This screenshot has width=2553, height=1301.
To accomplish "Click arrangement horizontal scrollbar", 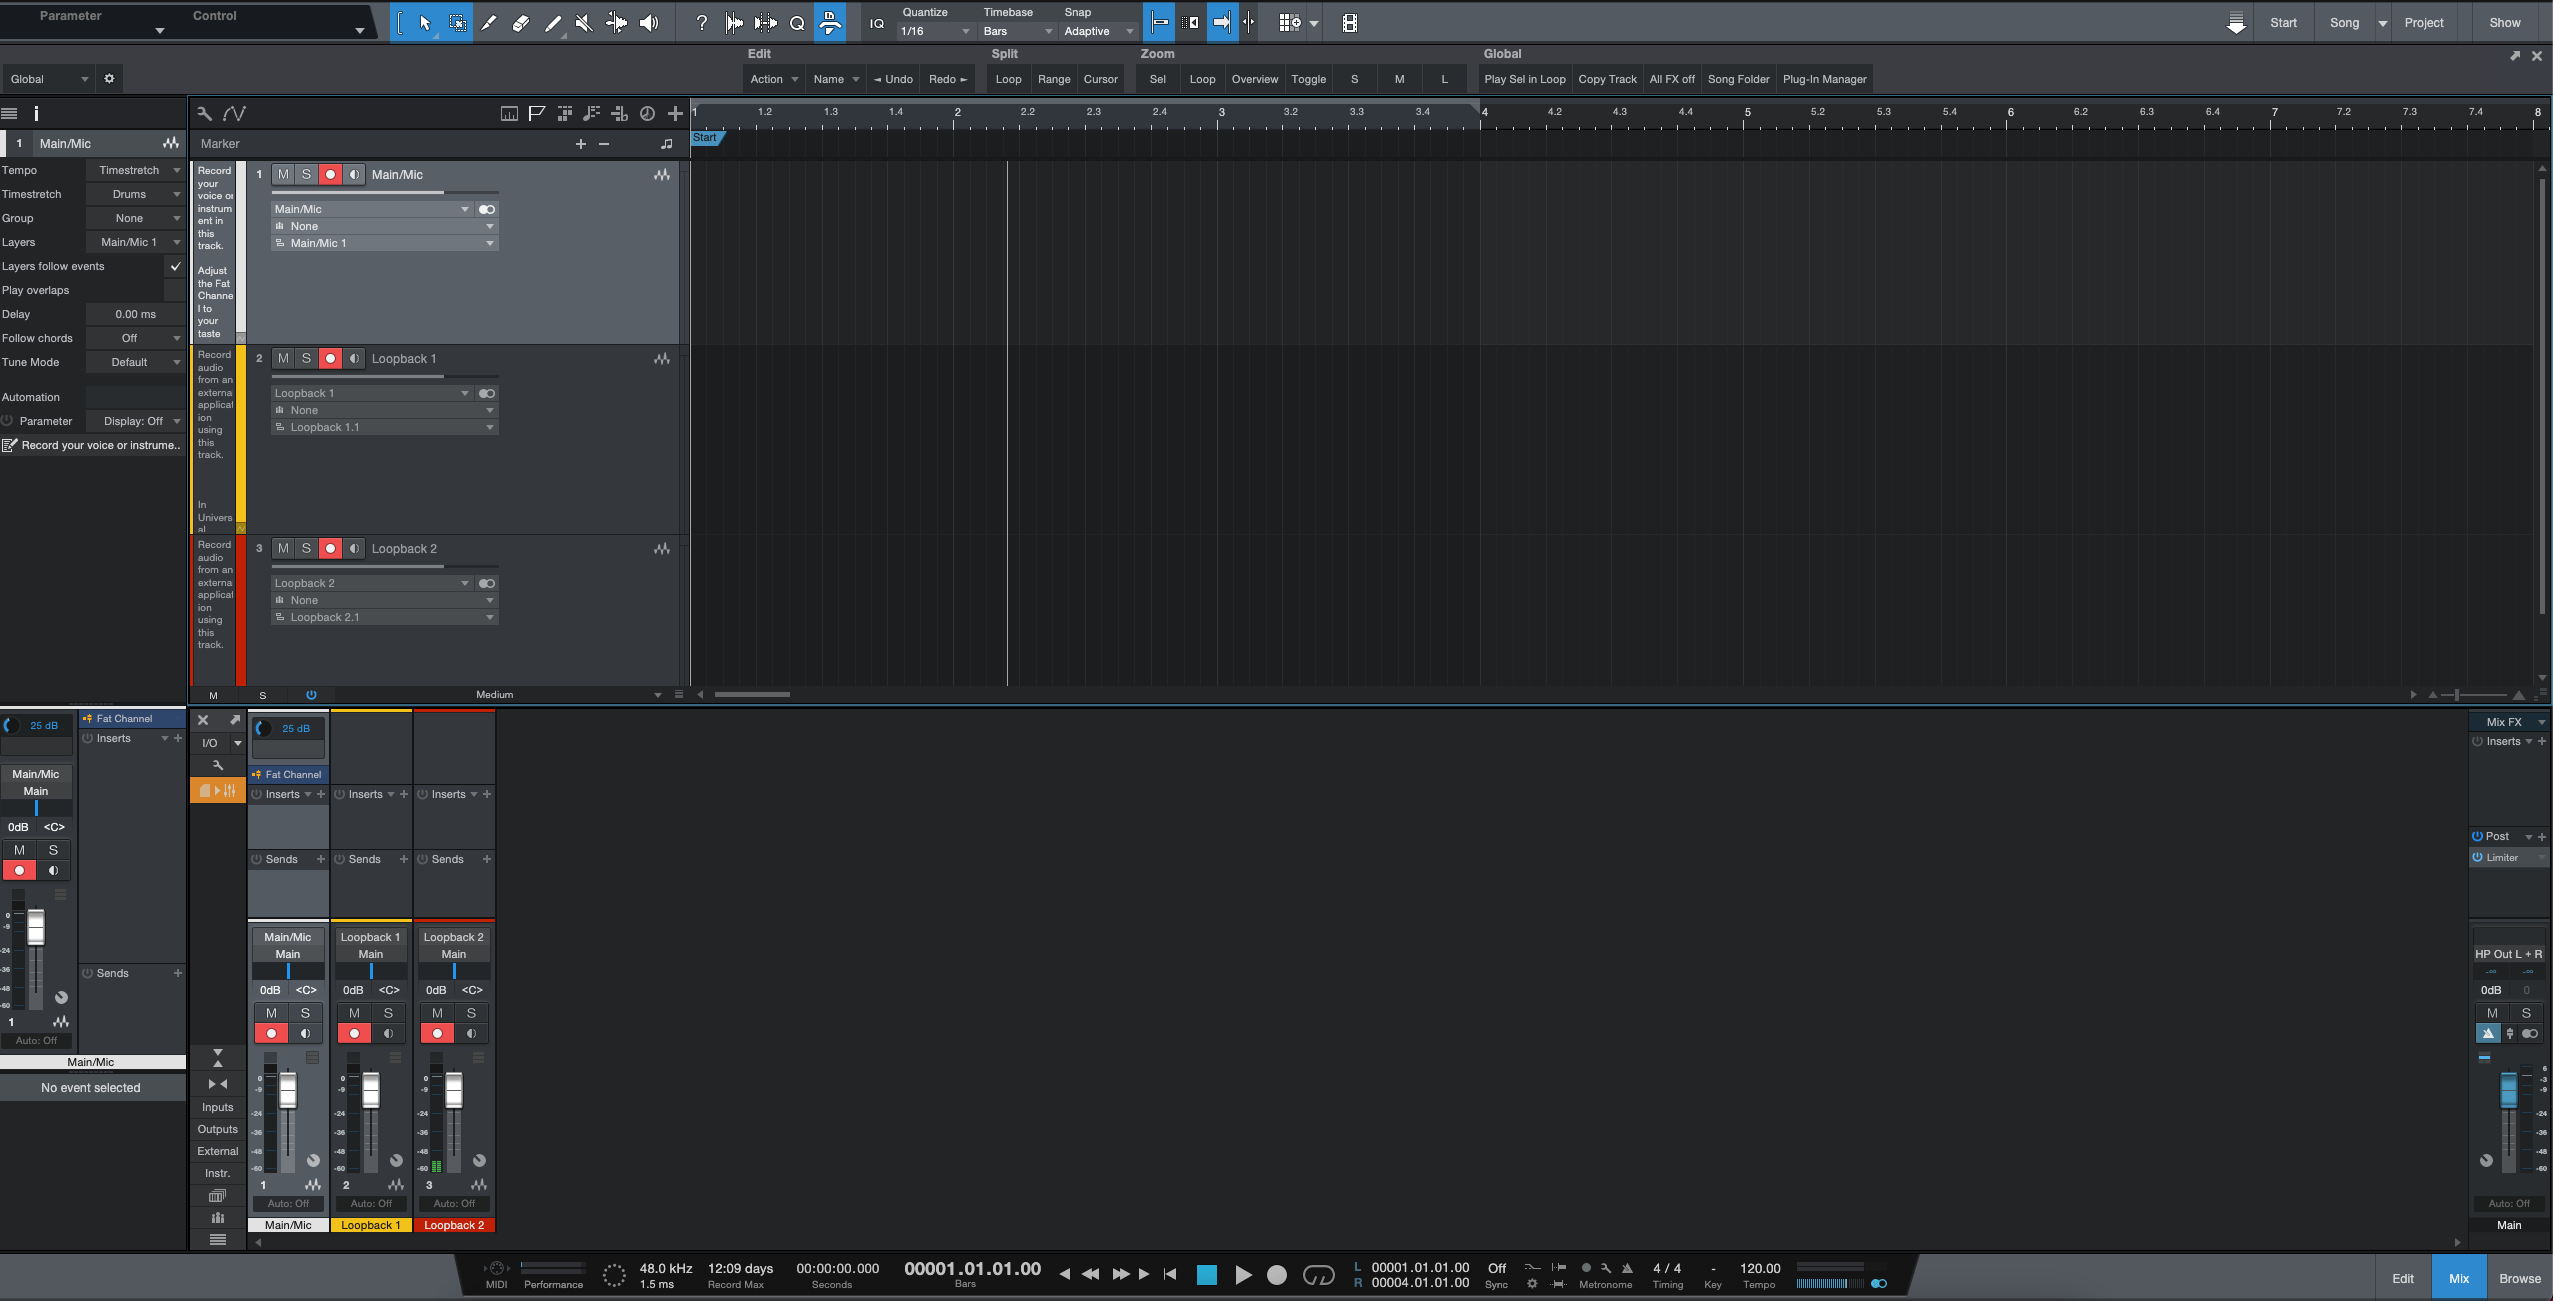I will point(752,694).
